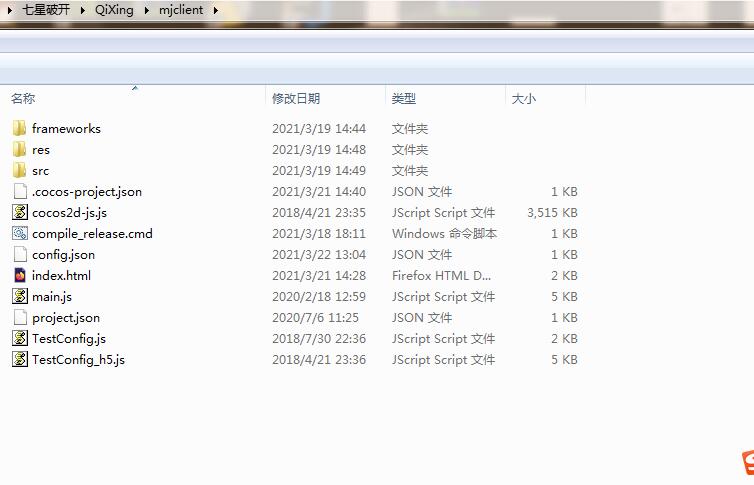Select file name main.js
The image size is (754, 485).
(x=52, y=297)
